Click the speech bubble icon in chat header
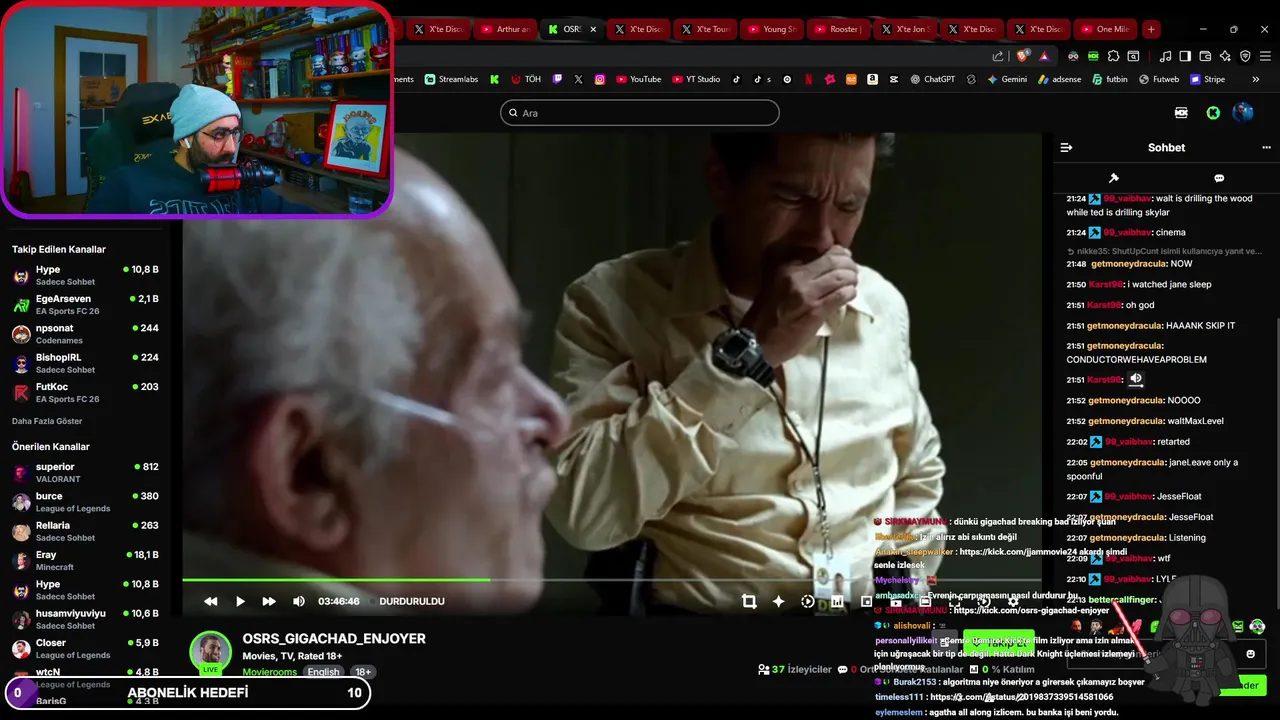 click(1219, 178)
